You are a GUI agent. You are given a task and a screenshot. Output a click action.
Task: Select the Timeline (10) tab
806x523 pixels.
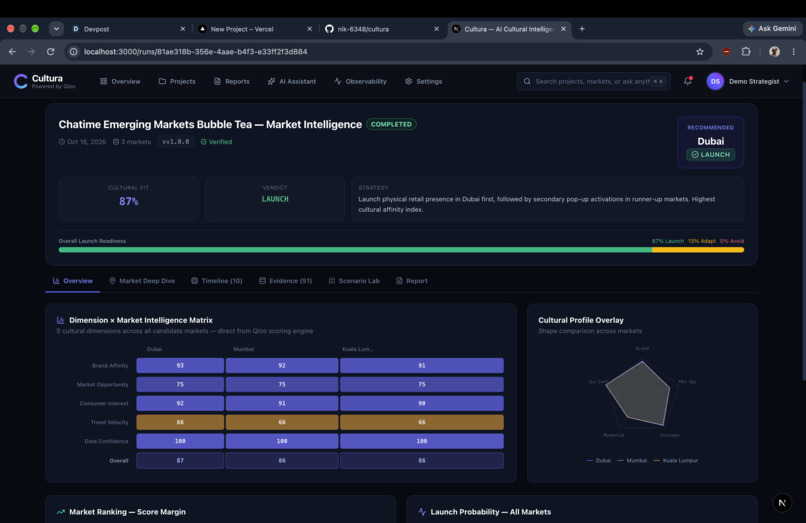click(x=216, y=281)
